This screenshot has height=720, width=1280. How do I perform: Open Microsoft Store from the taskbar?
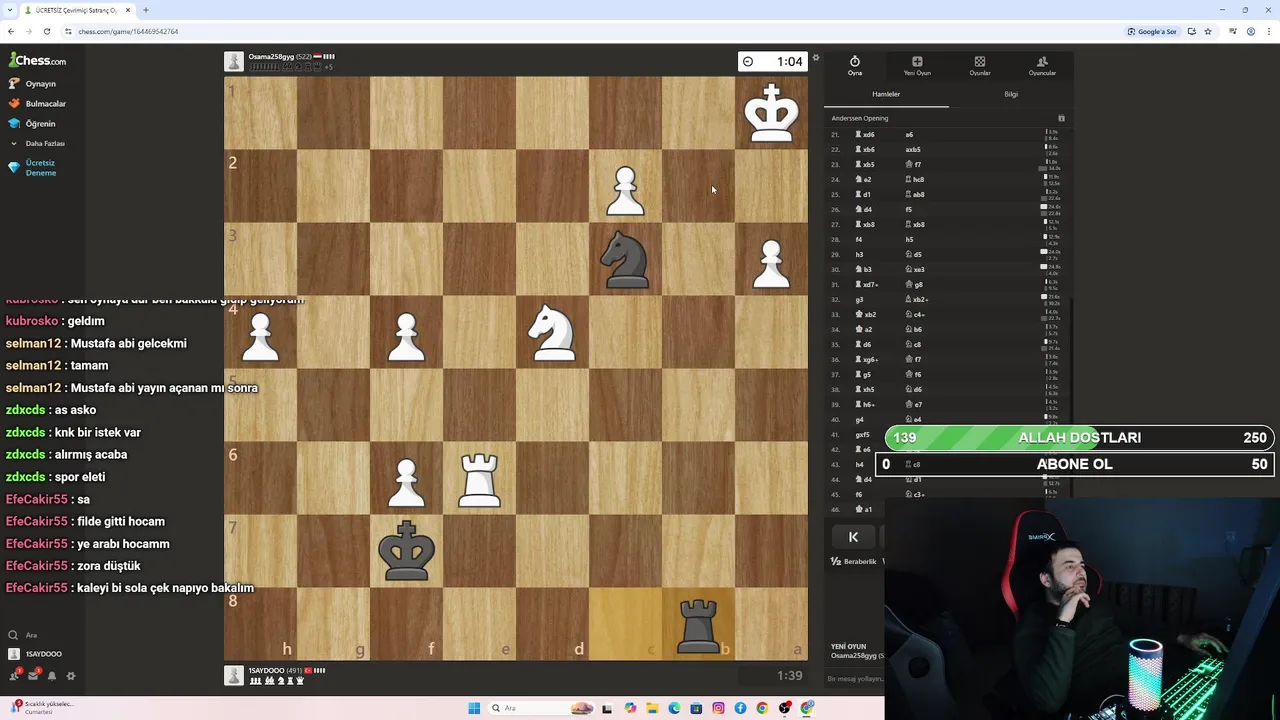coord(696,708)
